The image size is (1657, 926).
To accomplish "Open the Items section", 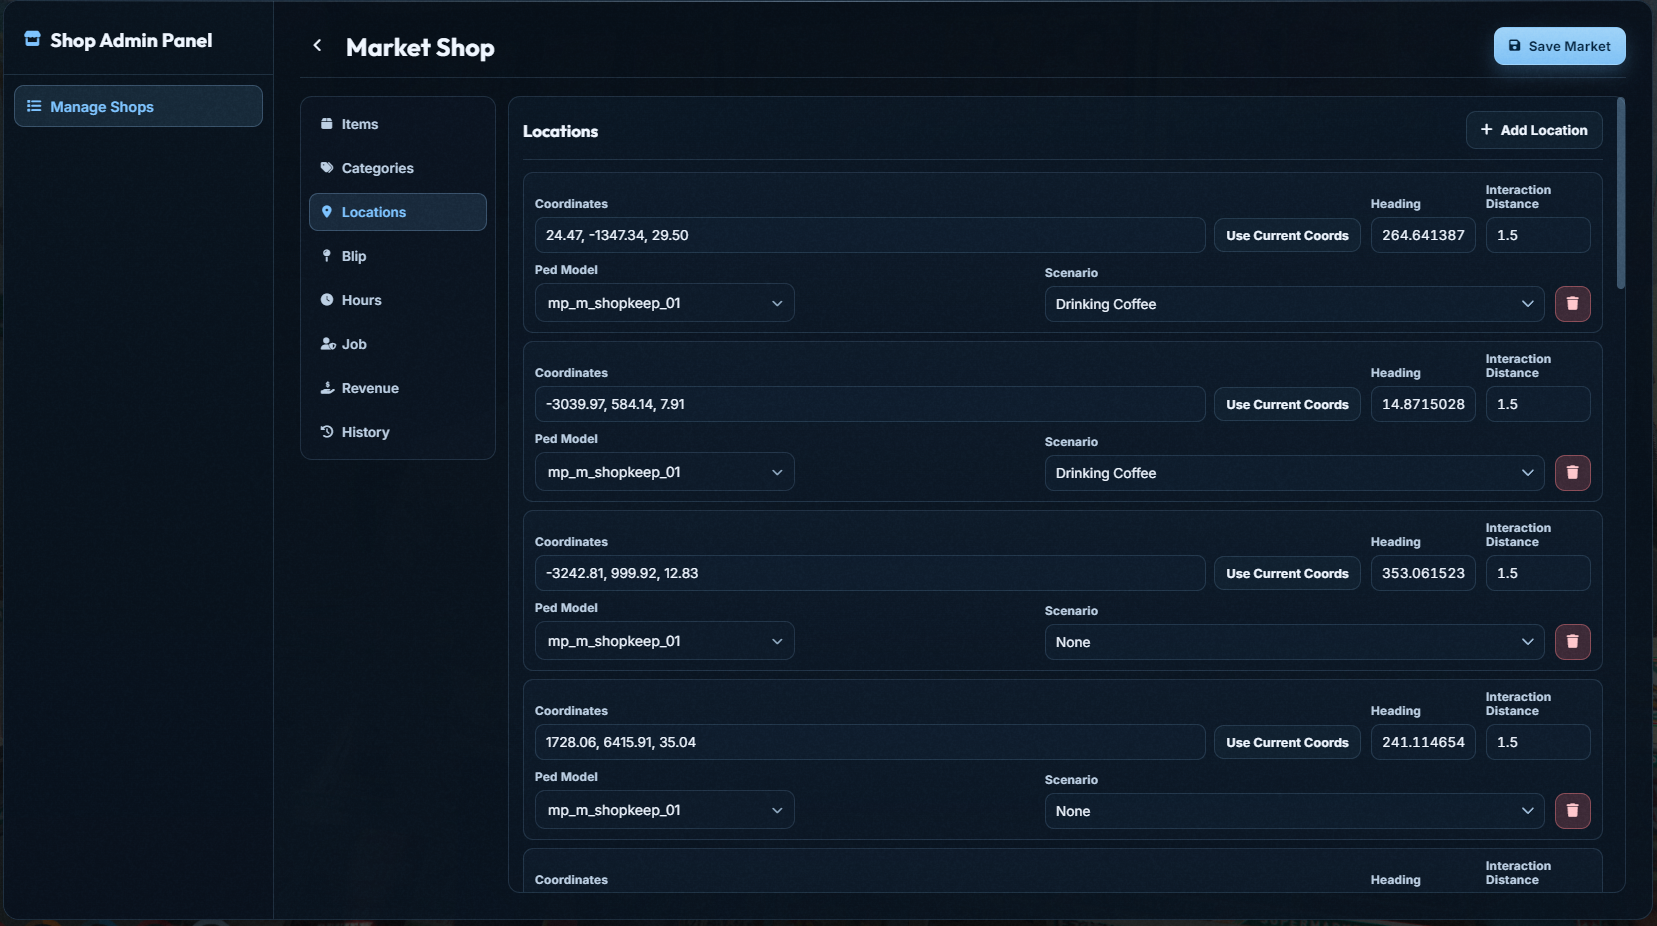I will pos(398,124).
